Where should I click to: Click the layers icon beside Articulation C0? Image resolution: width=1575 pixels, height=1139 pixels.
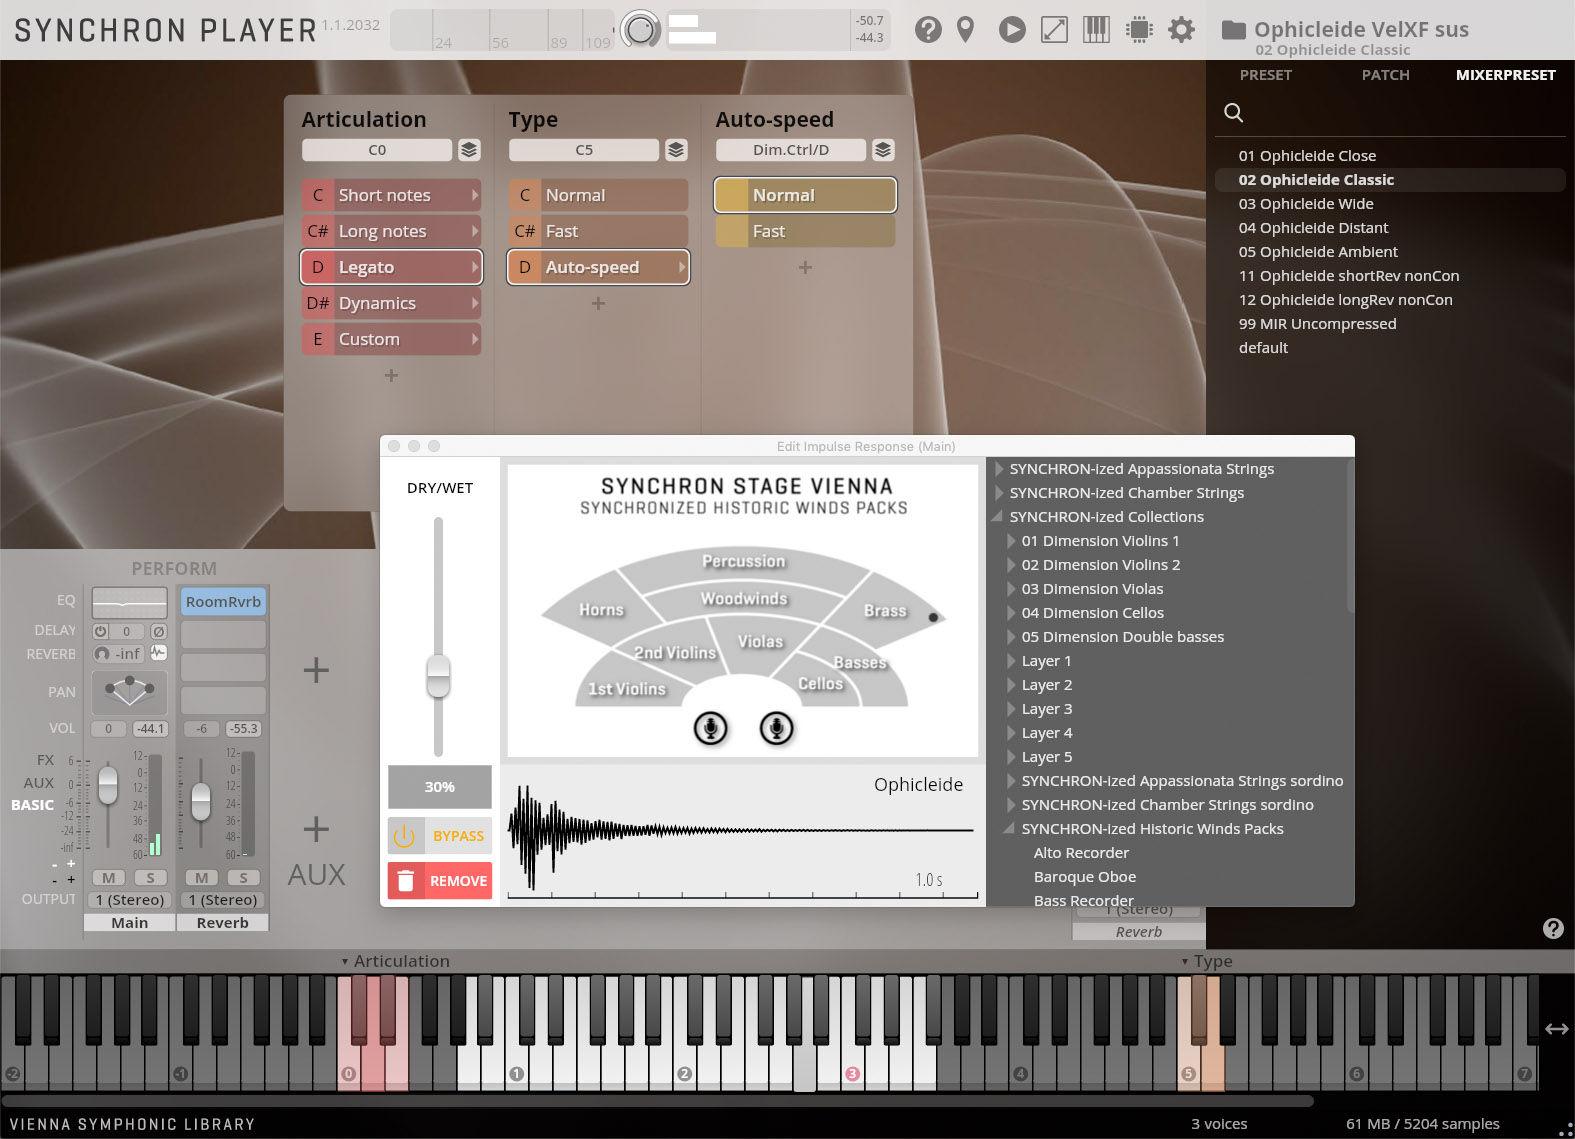(x=469, y=150)
